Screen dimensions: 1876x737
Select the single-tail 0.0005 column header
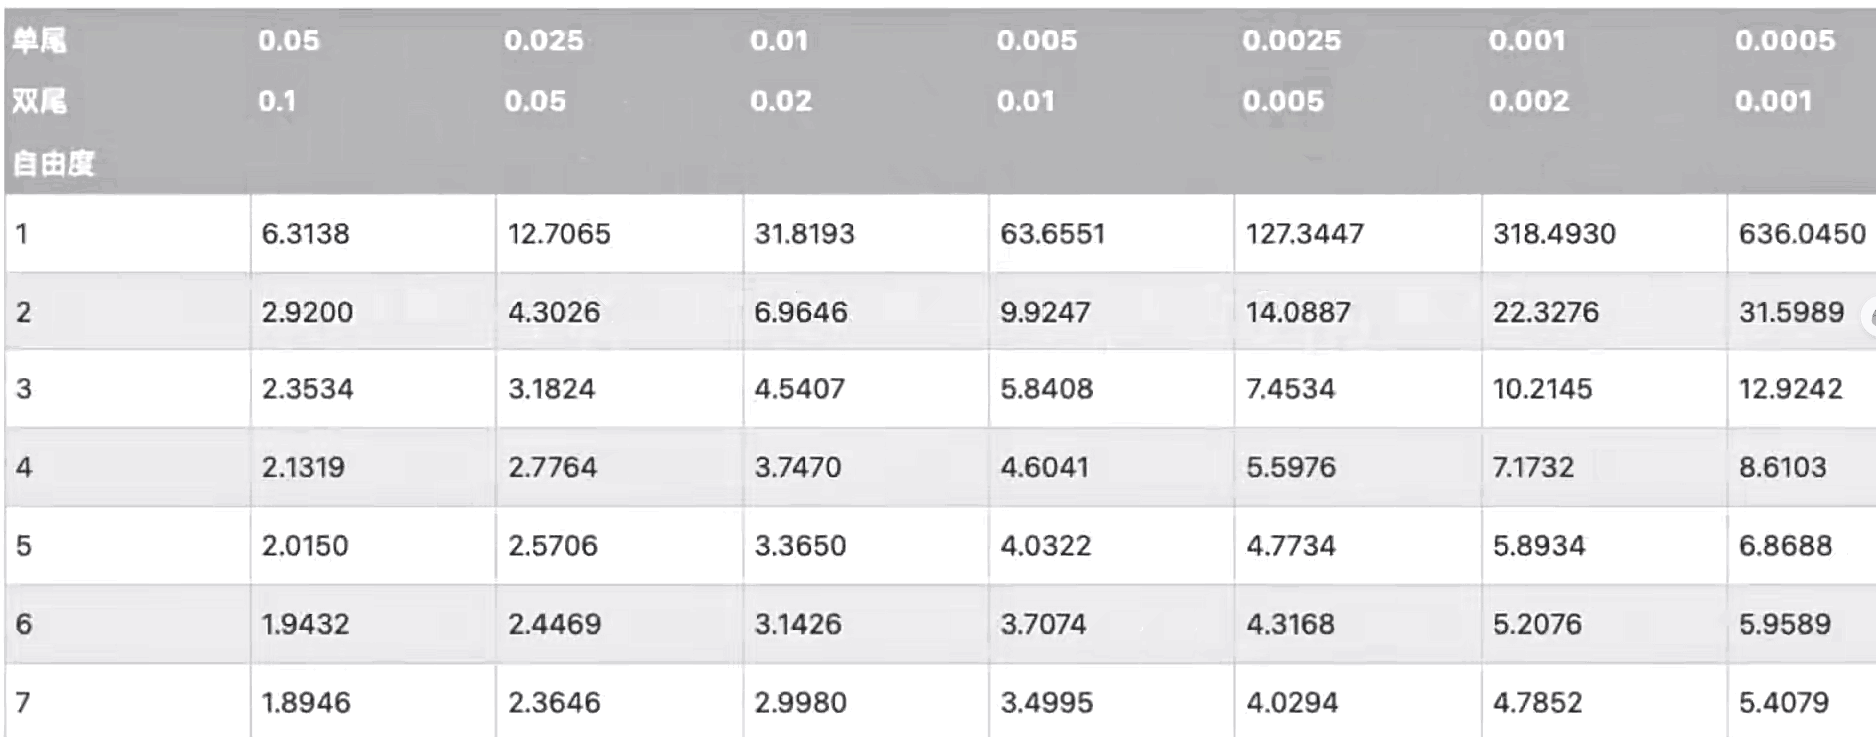tap(1785, 41)
